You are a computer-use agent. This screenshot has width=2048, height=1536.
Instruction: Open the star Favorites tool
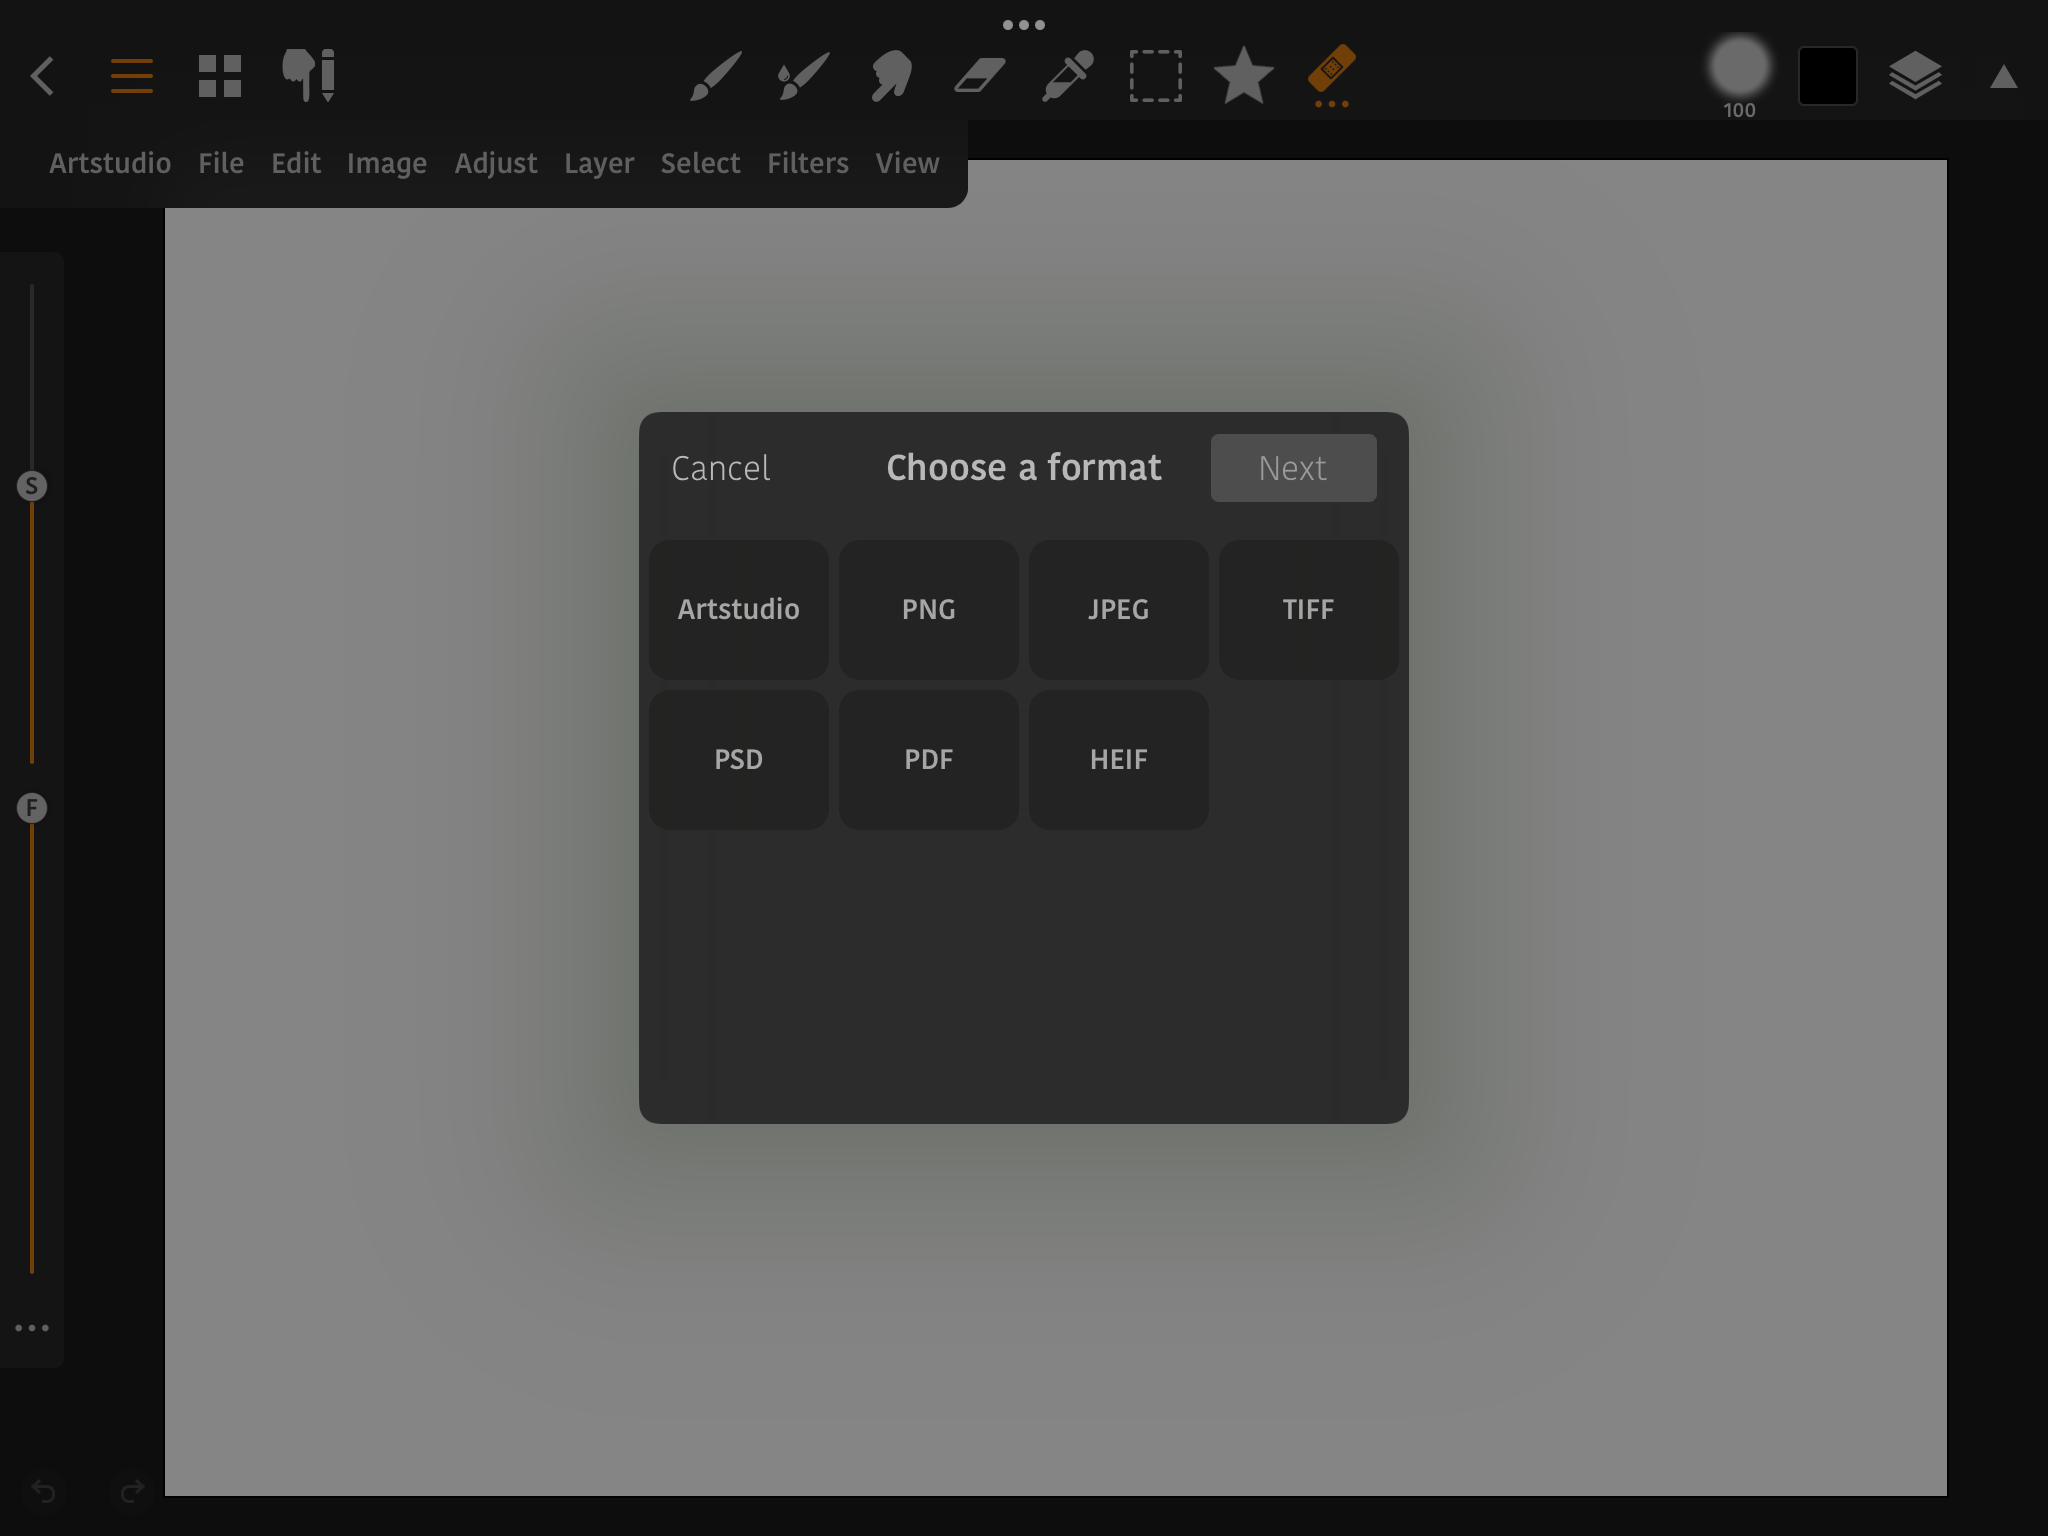[x=1243, y=76]
